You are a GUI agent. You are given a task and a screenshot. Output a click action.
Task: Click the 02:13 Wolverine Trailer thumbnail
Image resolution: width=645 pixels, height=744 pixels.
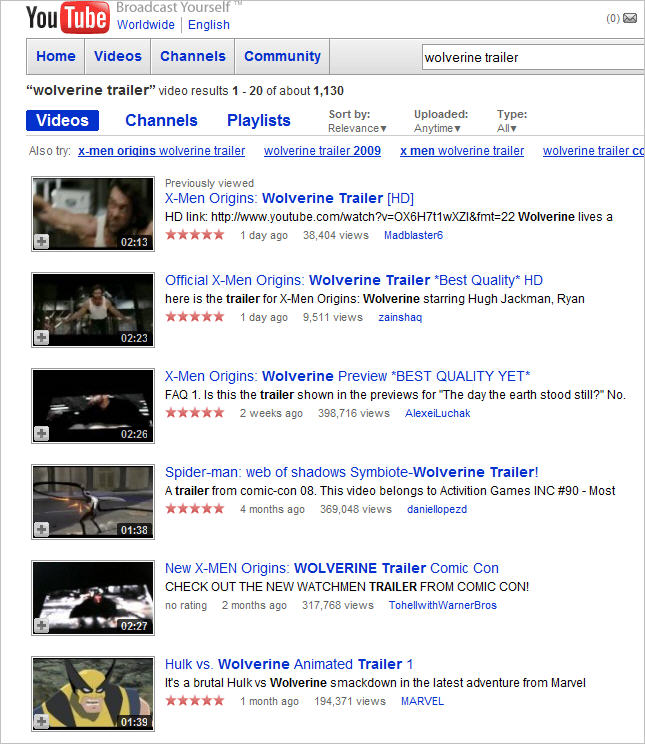point(93,214)
